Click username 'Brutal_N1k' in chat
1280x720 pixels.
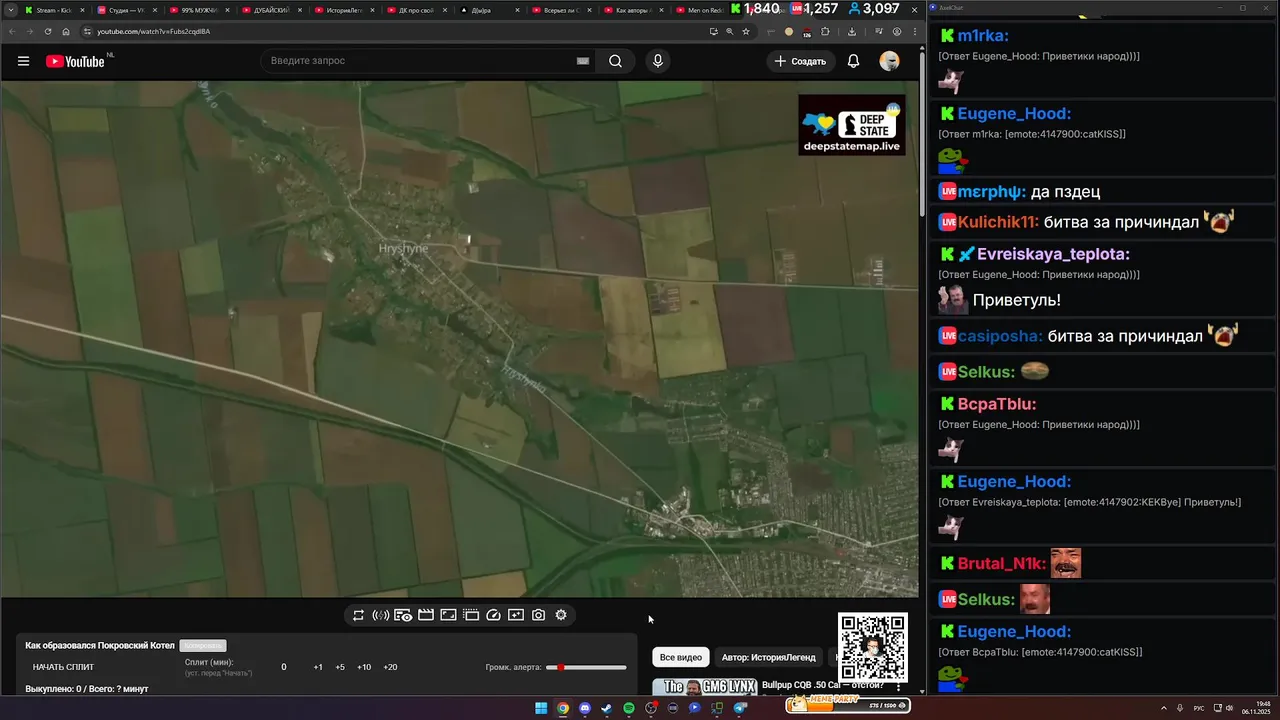(1002, 564)
